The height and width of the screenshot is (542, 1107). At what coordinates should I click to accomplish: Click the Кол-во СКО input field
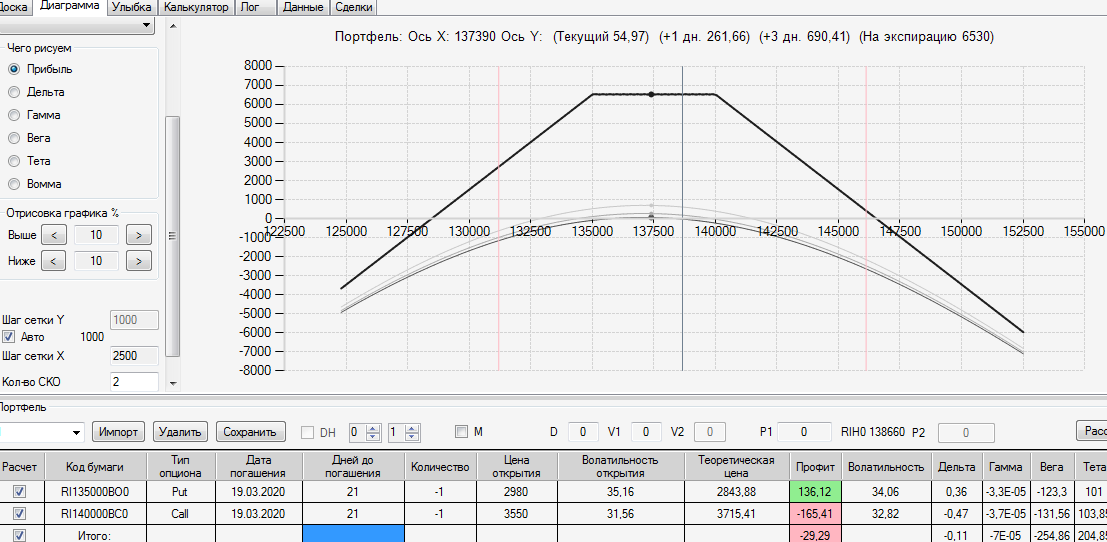pyautogui.click(x=134, y=383)
